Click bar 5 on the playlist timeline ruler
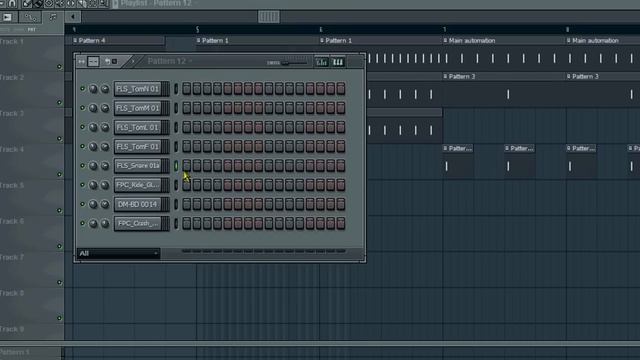This screenshot has height=360, width=640. coord(198,29)
